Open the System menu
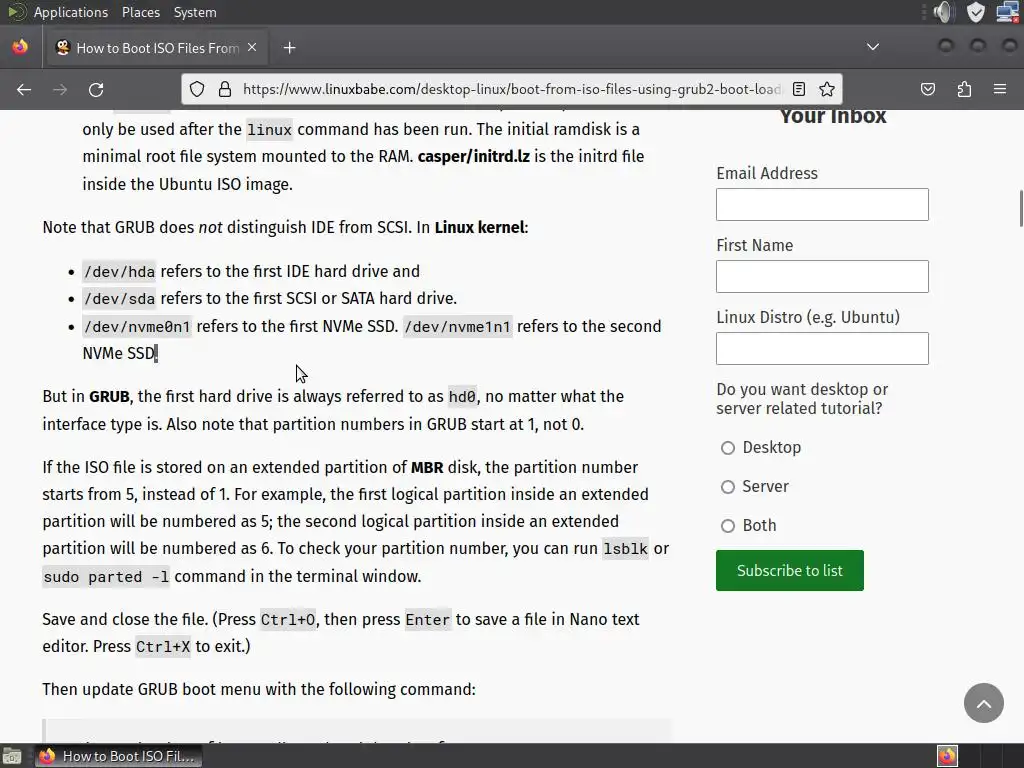This screenshot has width=1024, height=768. [195, 12]
